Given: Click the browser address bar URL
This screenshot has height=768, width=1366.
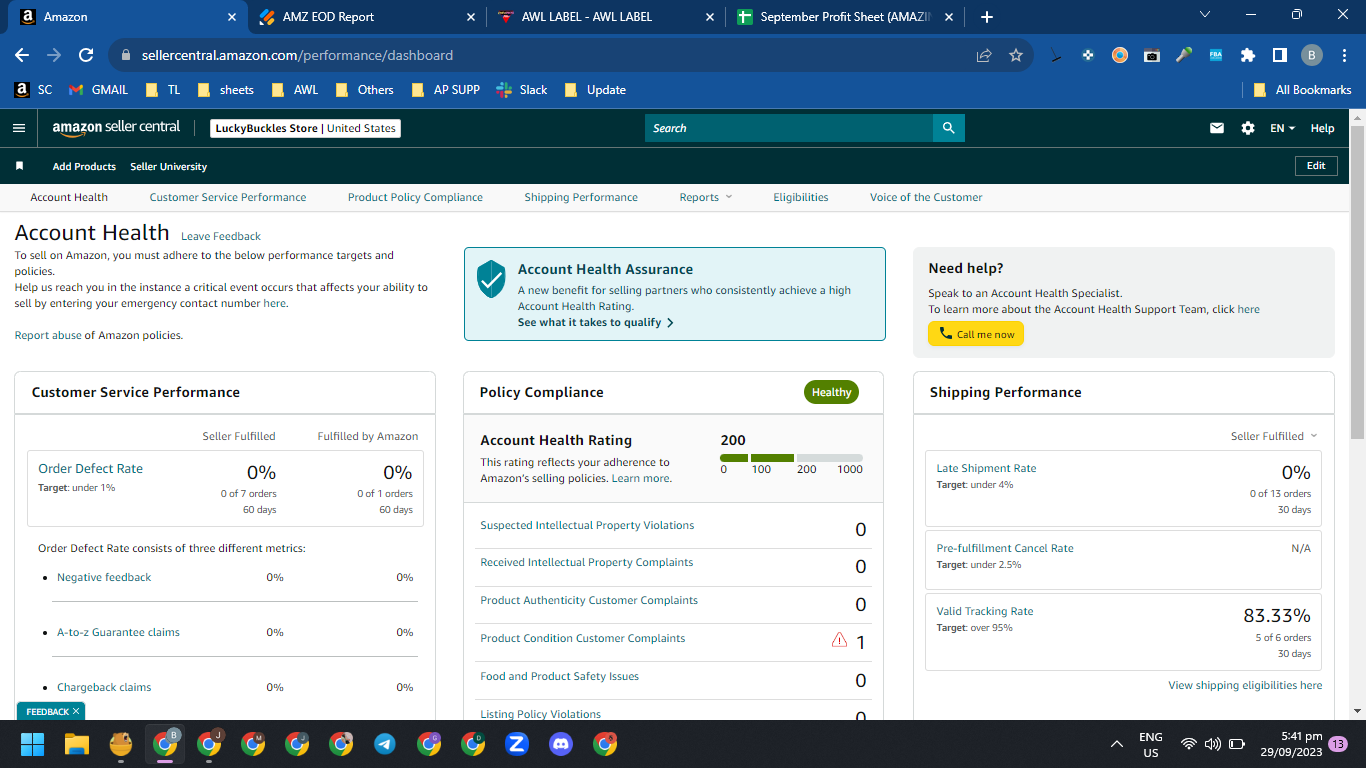Looking at the screenshot, I should coord(297,55).
